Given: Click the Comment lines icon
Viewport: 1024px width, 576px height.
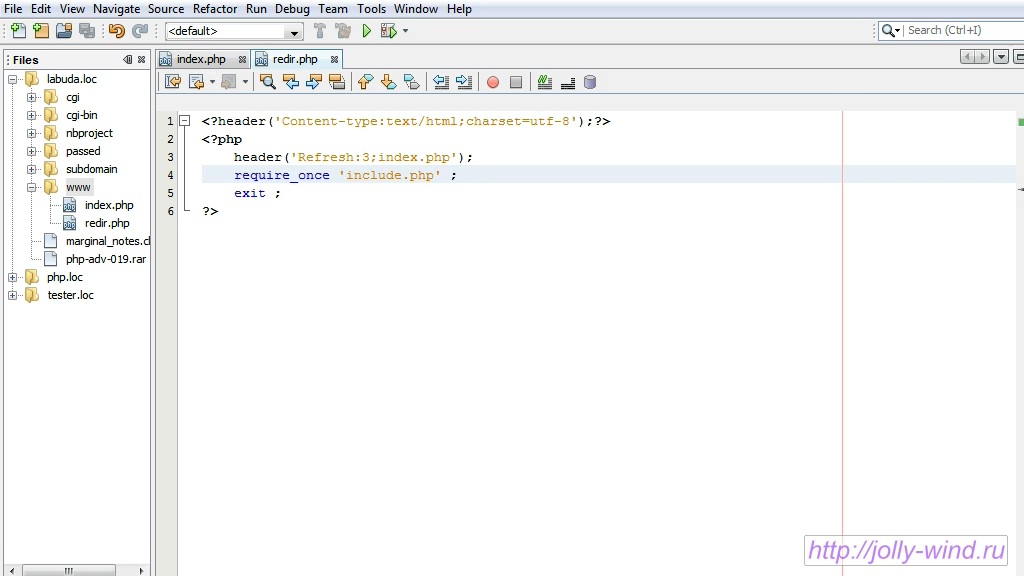Looking at the screenshot, I should pyautogui.click(x=545, y=82).
